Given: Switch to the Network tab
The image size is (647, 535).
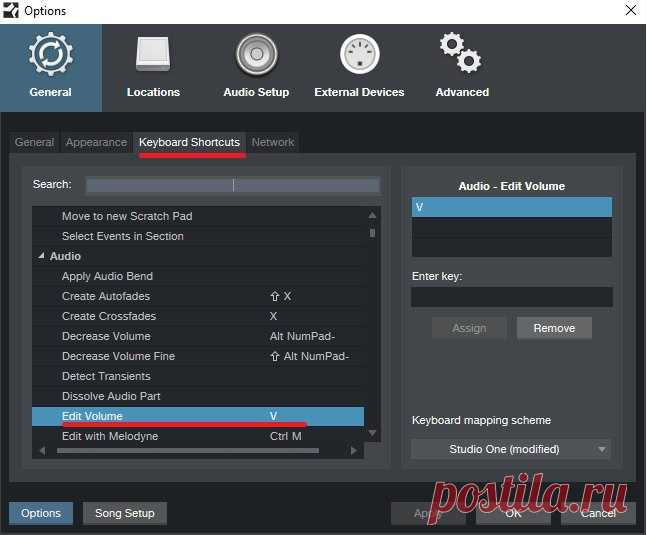Looking at the screenshot, I should tap(273, 142).
